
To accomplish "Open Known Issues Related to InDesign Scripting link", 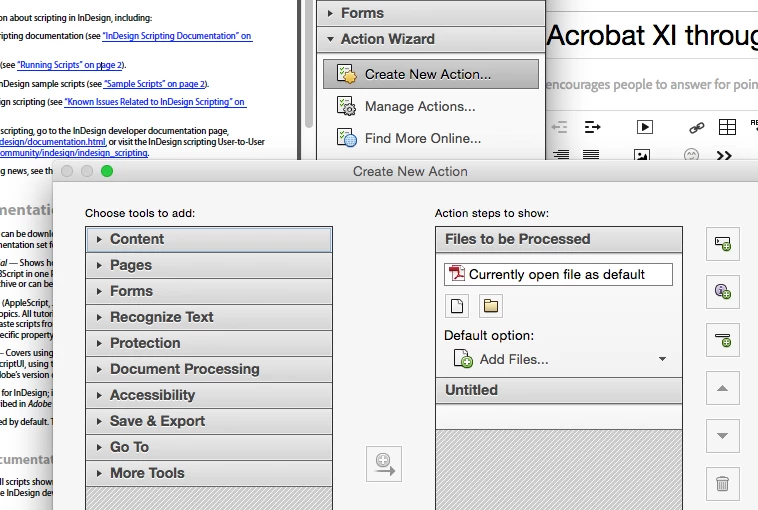I will pyautogui.click(x=155, y=102).
